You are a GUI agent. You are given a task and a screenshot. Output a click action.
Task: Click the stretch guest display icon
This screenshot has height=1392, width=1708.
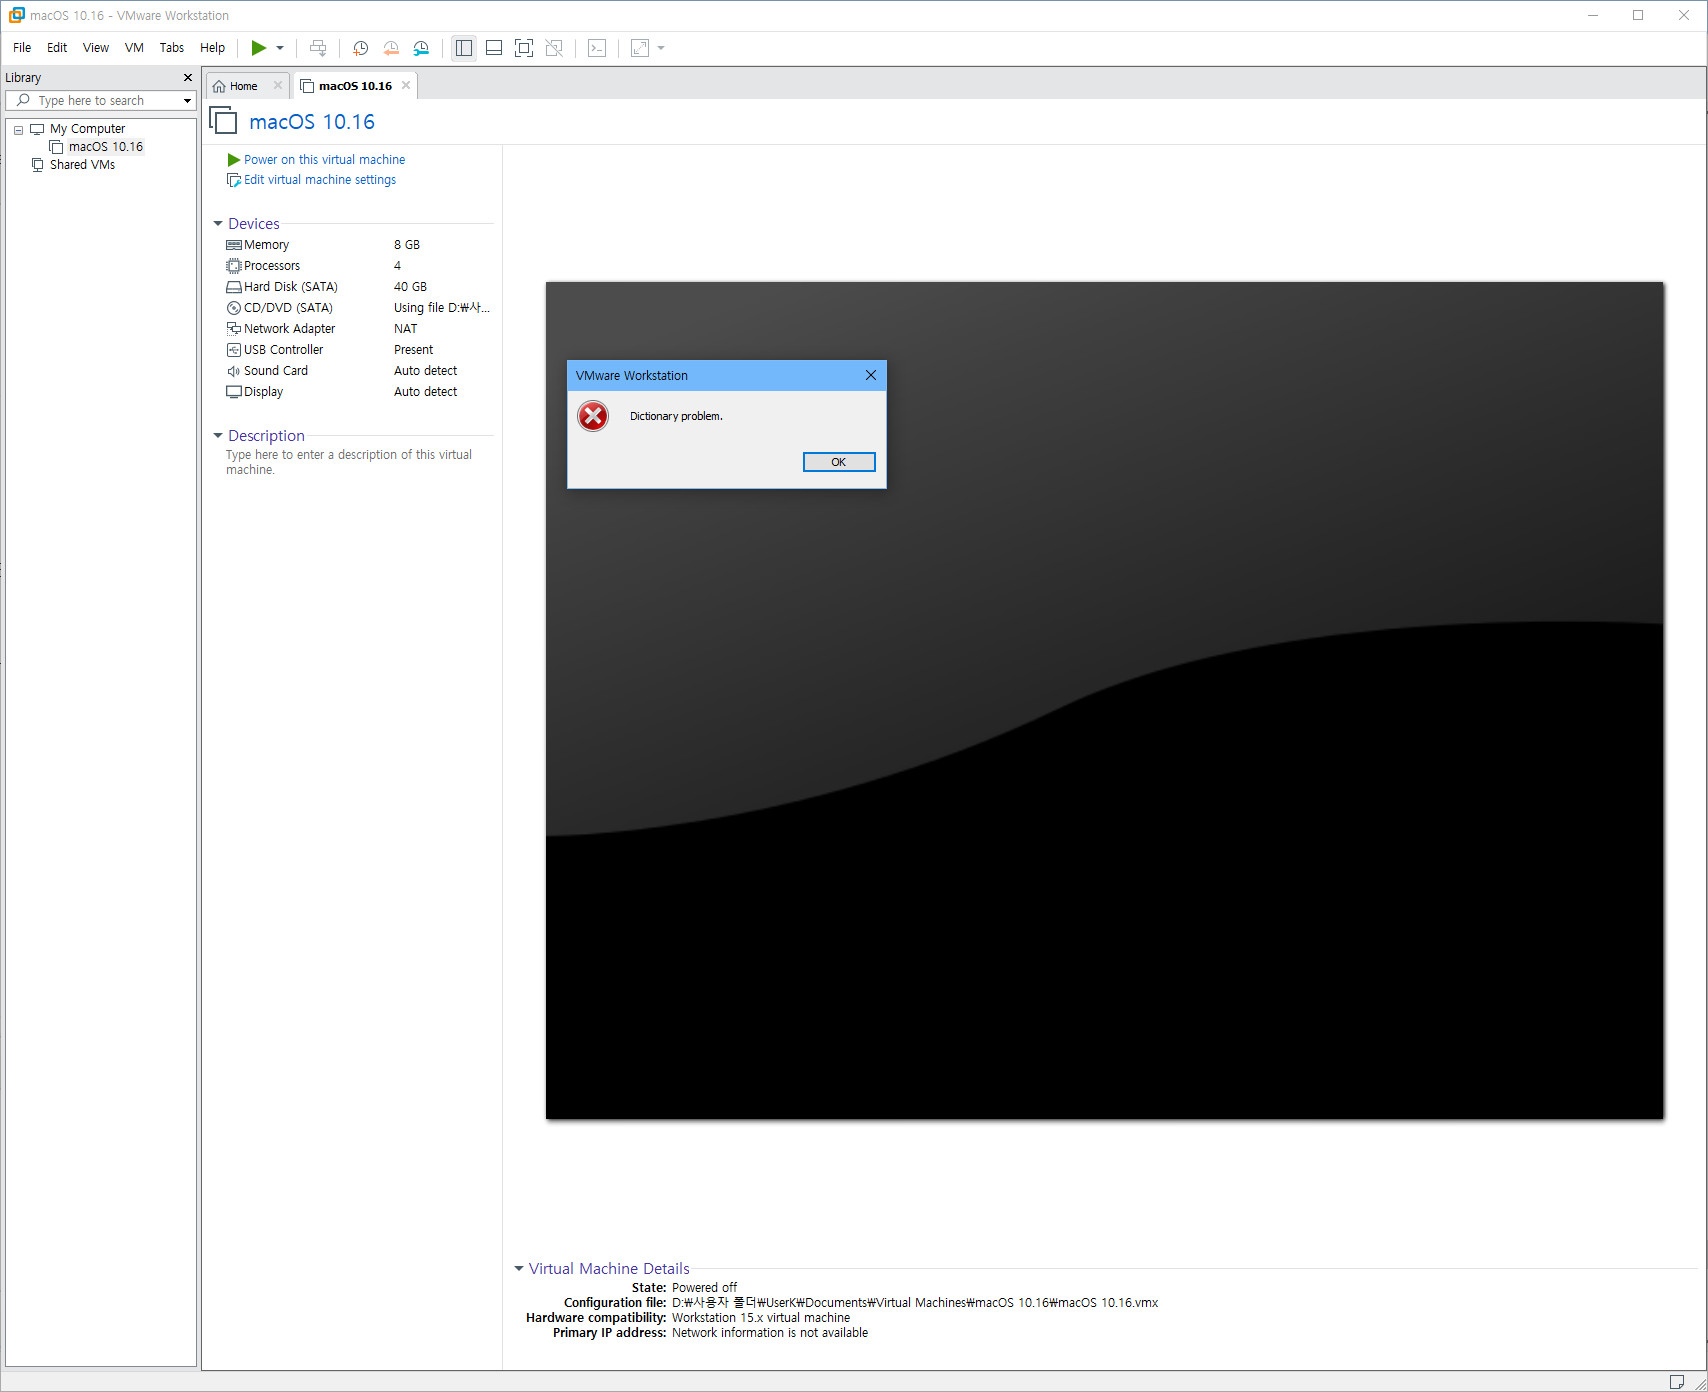click(640, 48)
